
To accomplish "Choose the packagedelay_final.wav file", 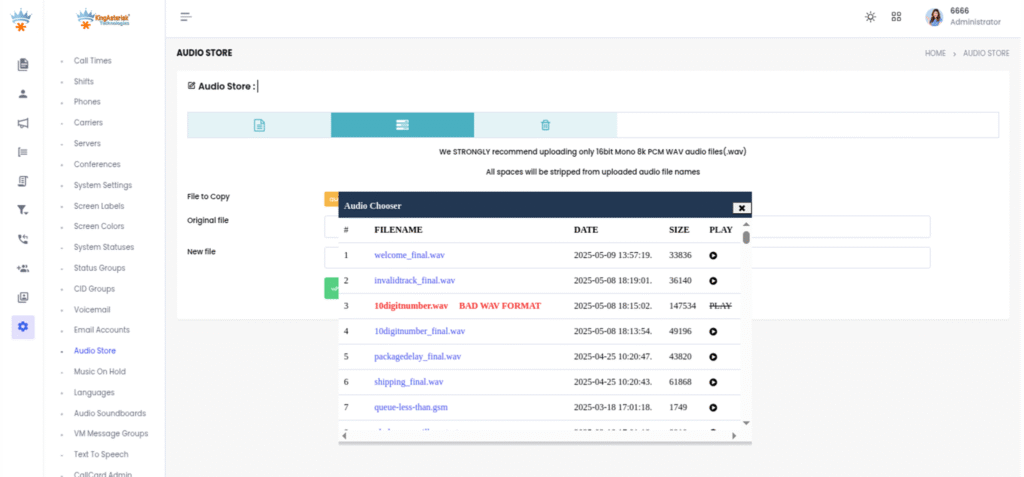I will pyautogui.click(x=417, y=357).
